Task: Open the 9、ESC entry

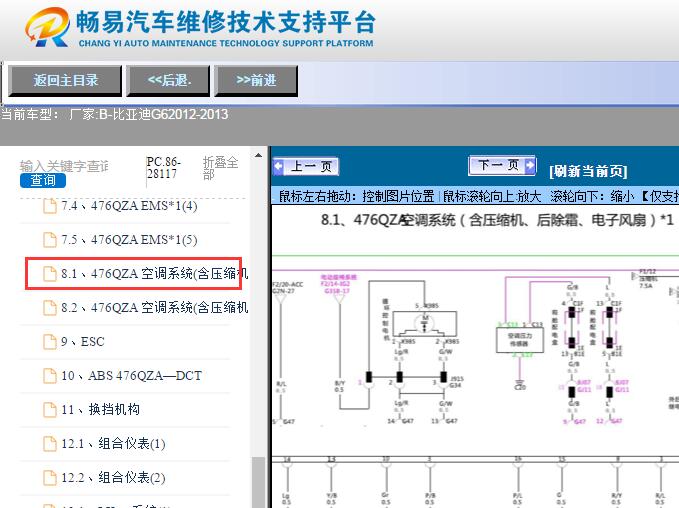Action: [x=82, y=342]
